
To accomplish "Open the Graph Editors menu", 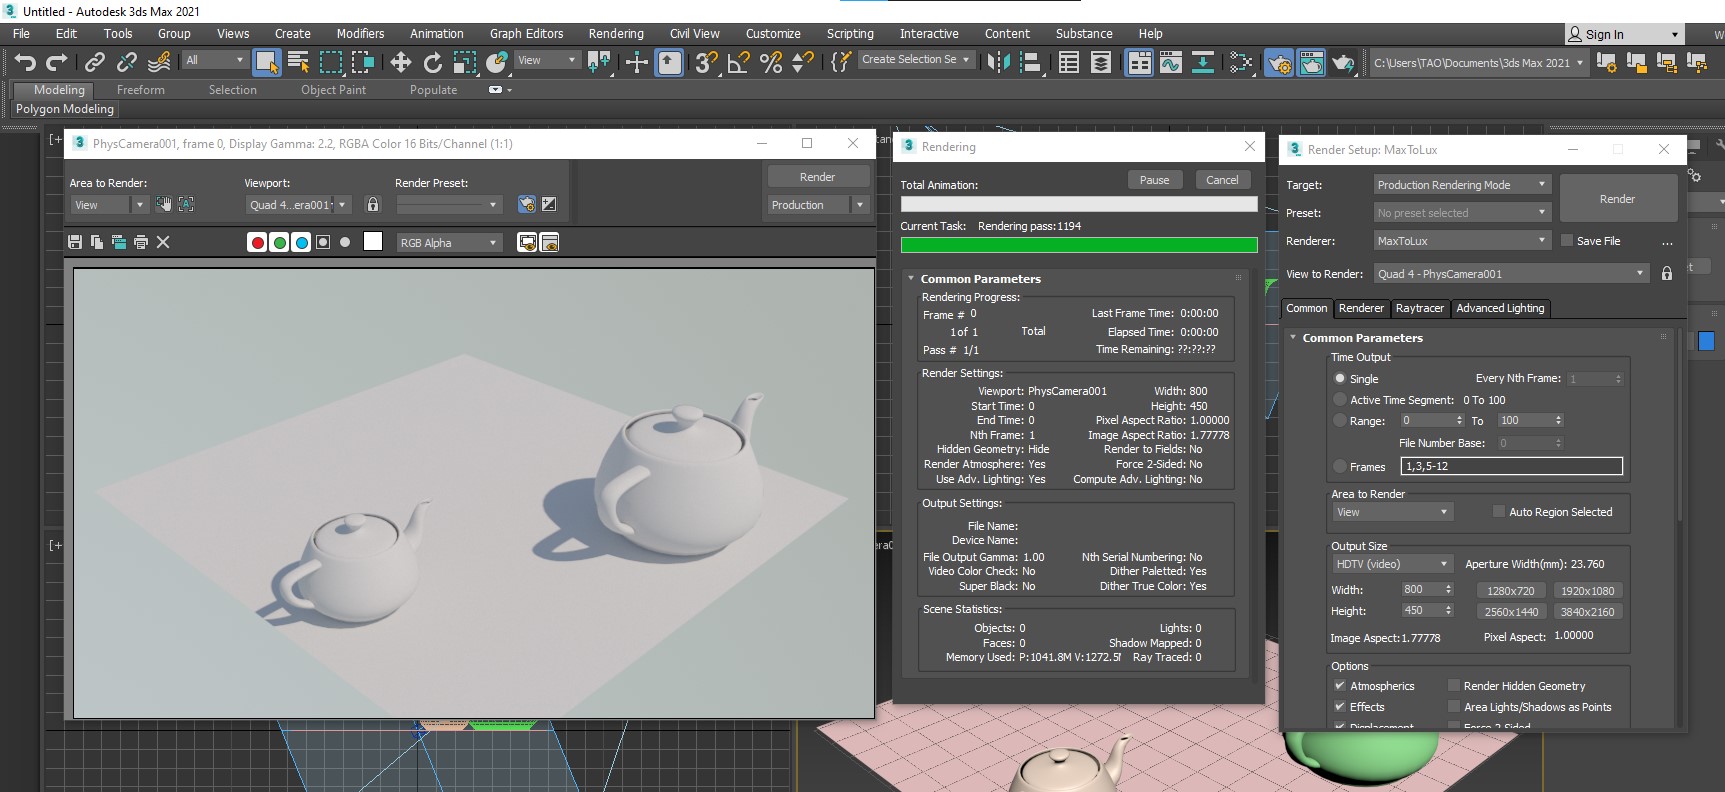I will [x=526, y=34].
